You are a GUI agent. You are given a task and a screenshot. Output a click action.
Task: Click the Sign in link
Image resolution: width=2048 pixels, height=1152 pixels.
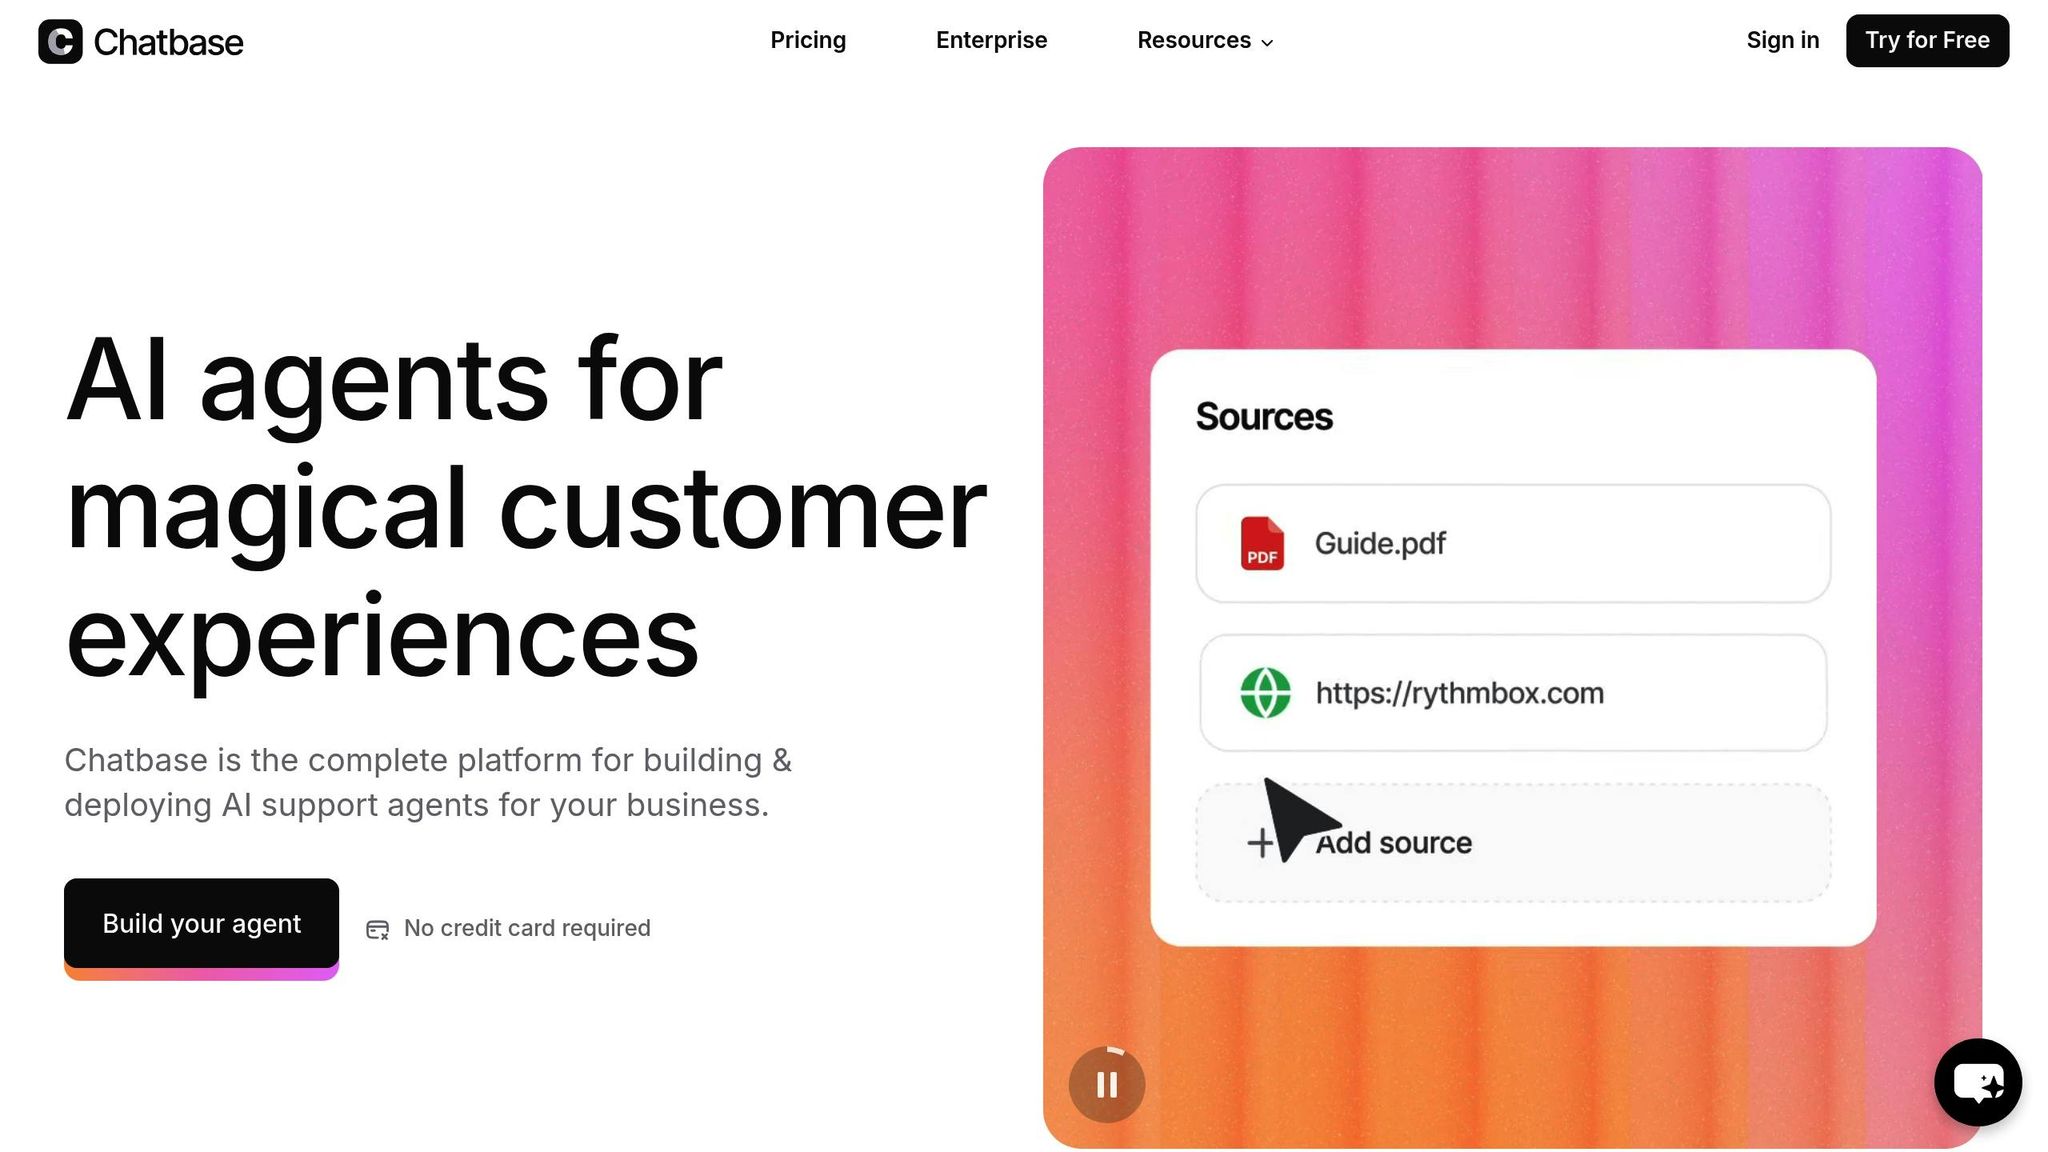(1783, 40)
